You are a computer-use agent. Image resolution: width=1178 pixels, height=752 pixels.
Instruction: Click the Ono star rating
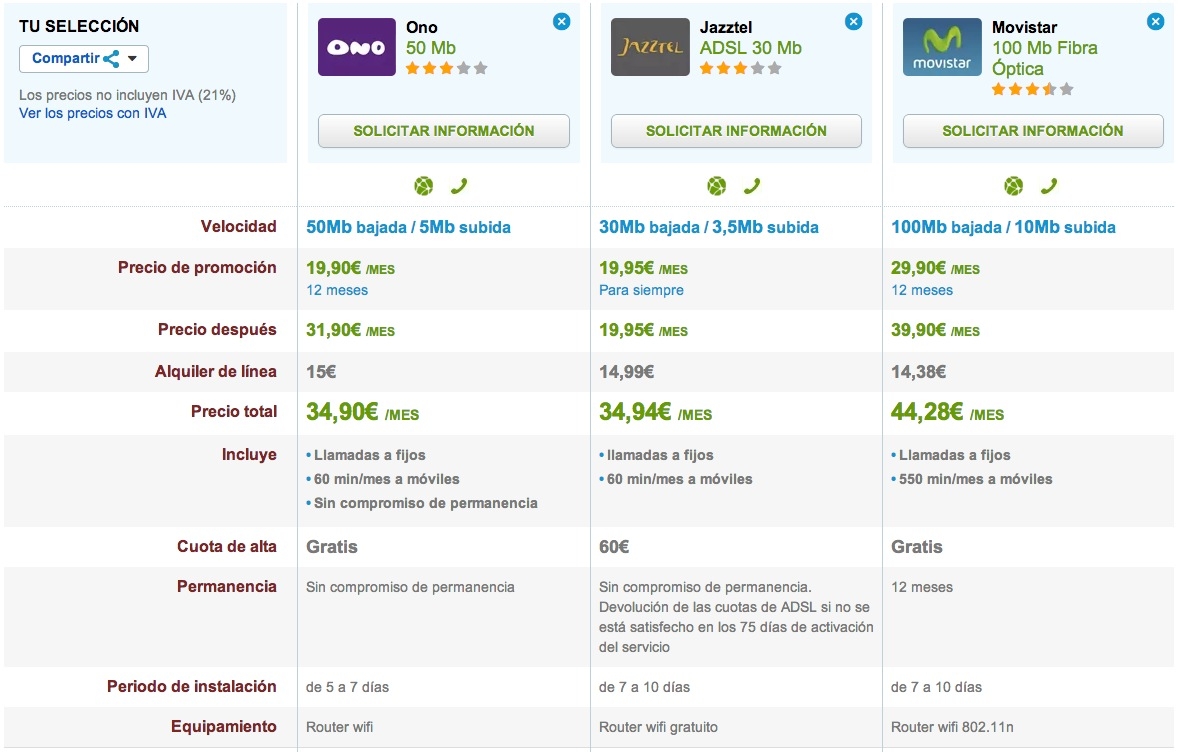446,68
